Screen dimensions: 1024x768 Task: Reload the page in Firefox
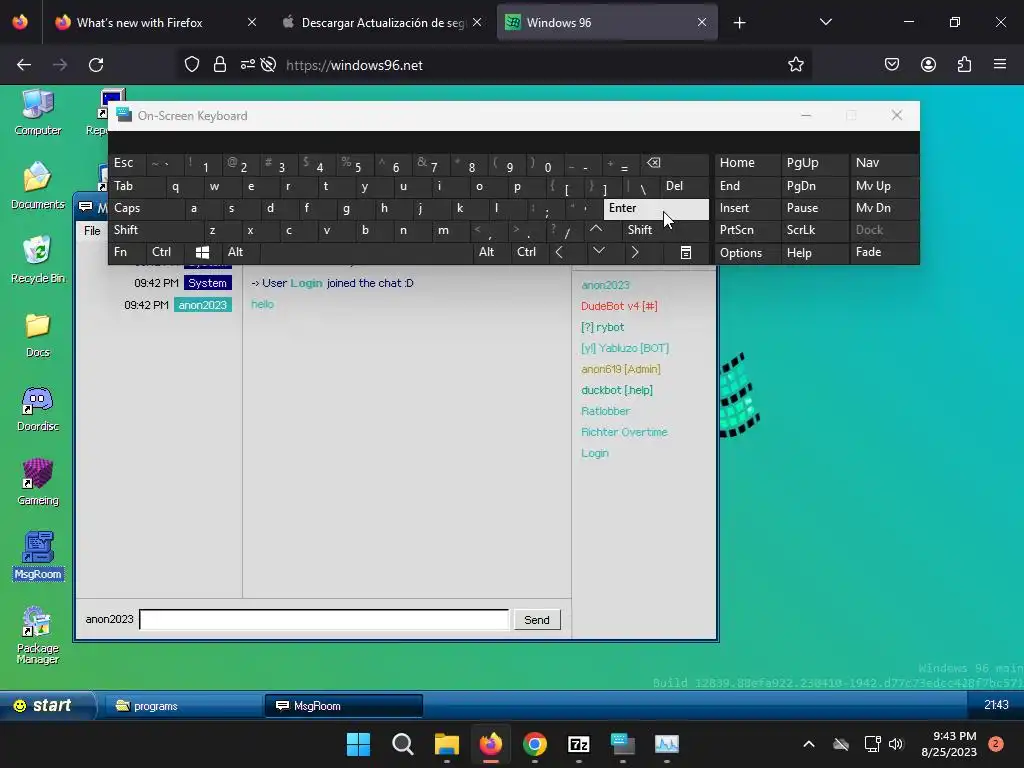tap(96, 65)
